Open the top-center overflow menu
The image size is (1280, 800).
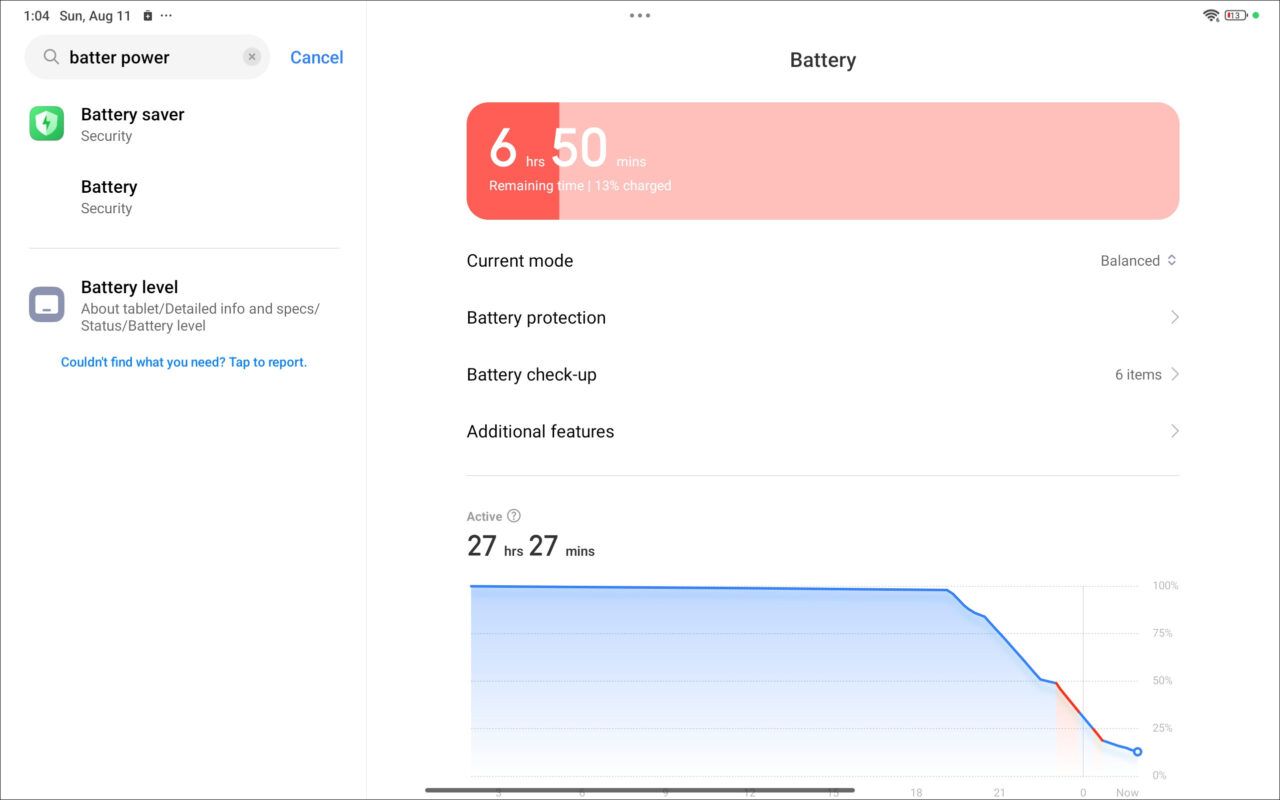pos(639,15)
